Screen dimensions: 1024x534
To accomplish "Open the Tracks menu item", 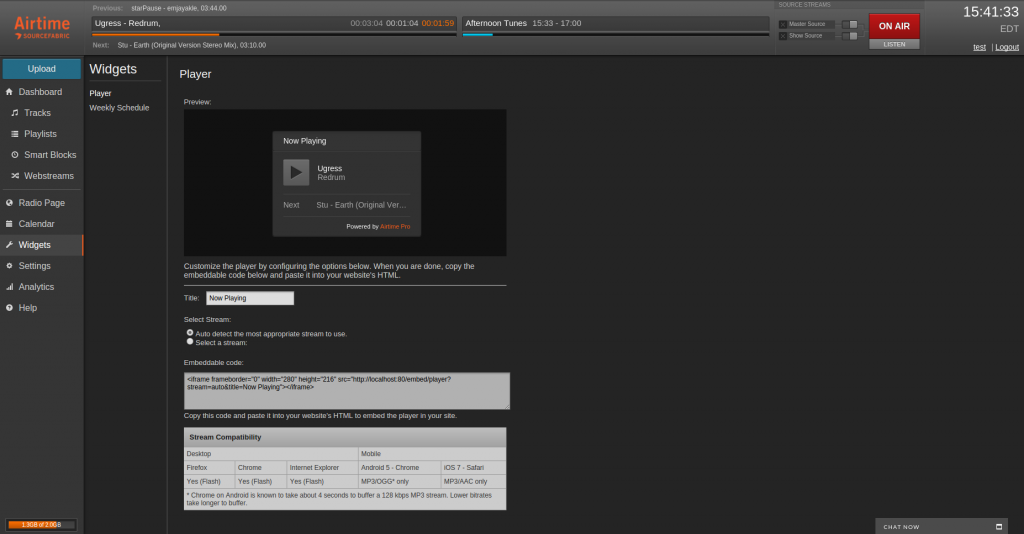I will pyautogui.click(x=37, y=113).
